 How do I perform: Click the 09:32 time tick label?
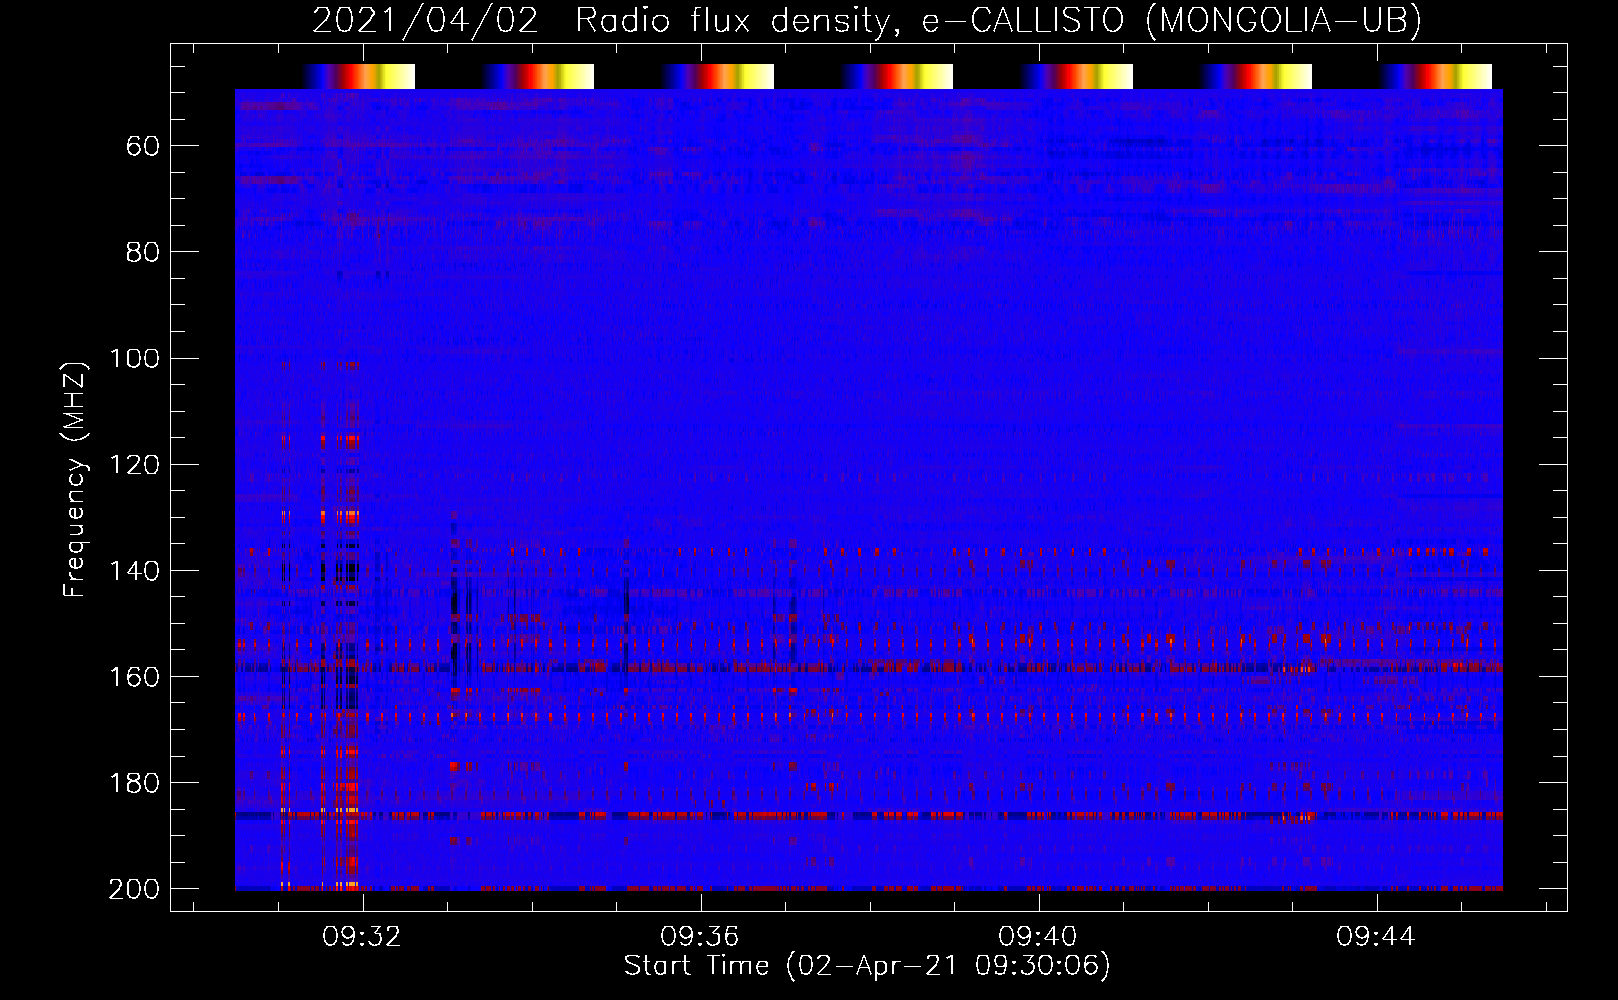tap(361, 937)
